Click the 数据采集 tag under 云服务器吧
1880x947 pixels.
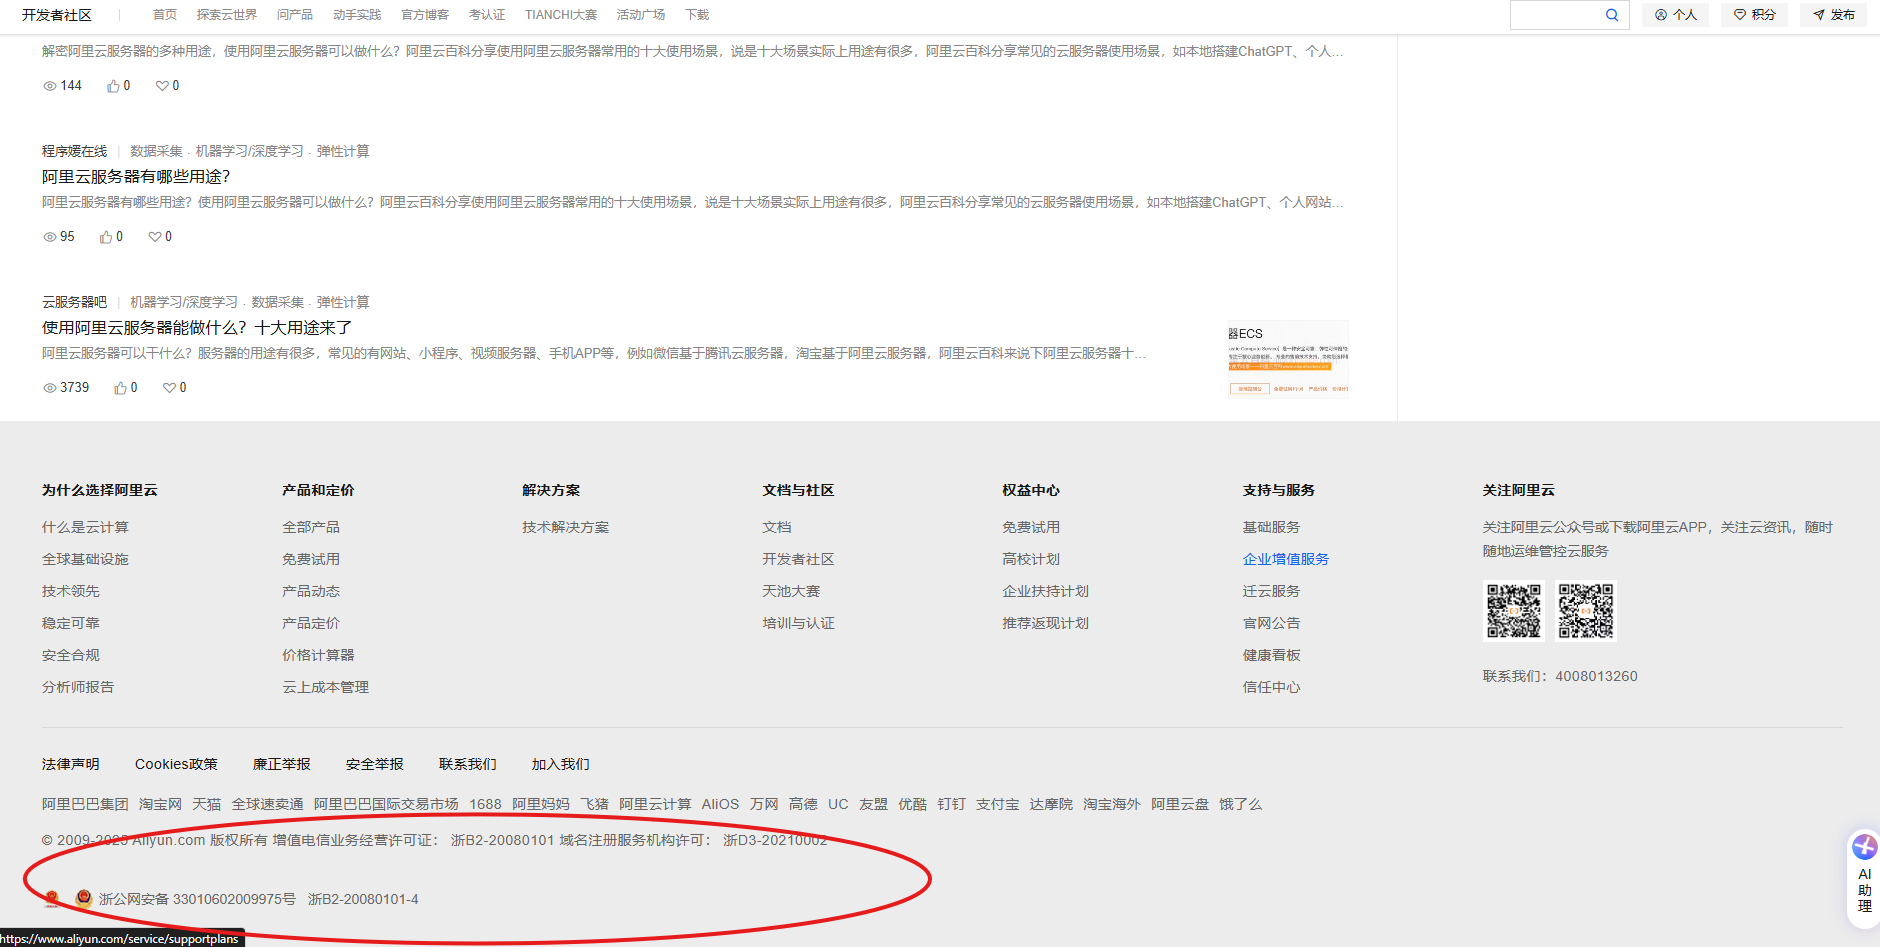[x=277, y=302]
